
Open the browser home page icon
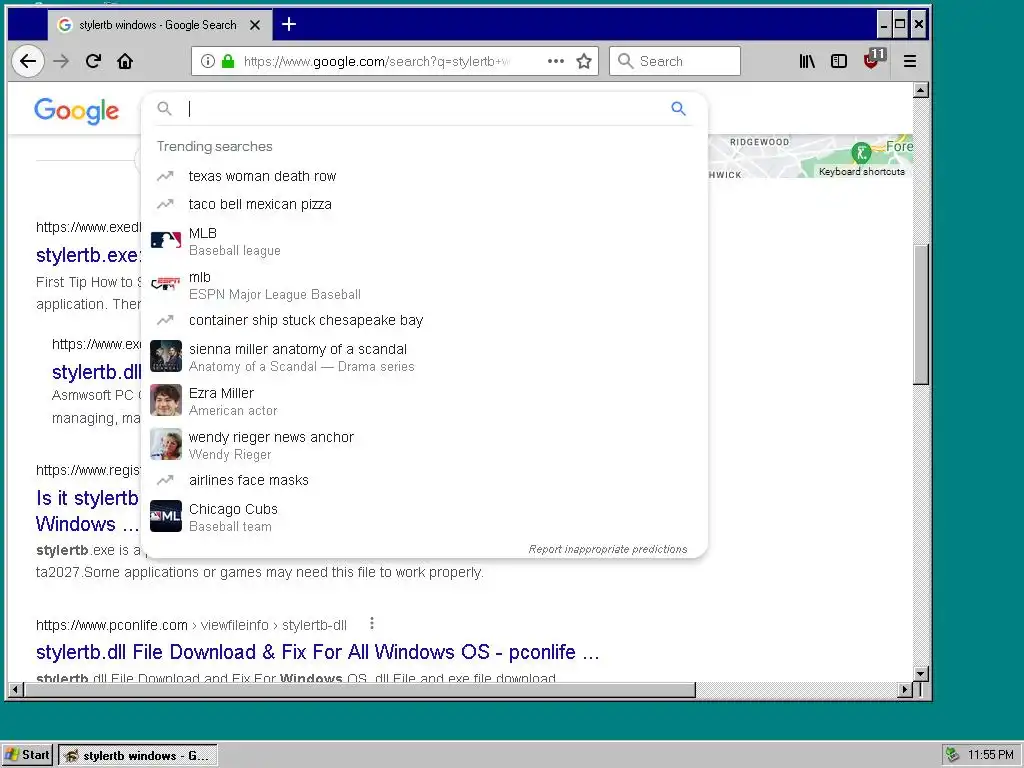(x=125, y=61)
